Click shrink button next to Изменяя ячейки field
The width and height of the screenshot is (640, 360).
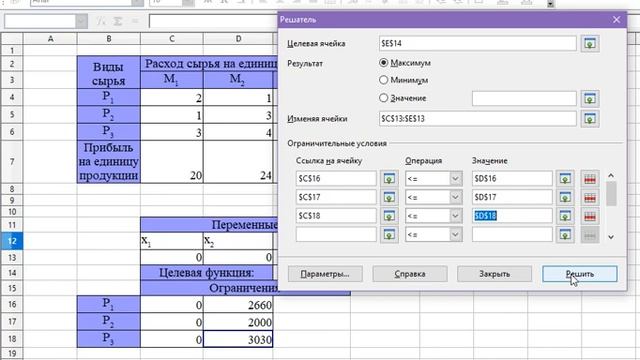click(590, 119)
